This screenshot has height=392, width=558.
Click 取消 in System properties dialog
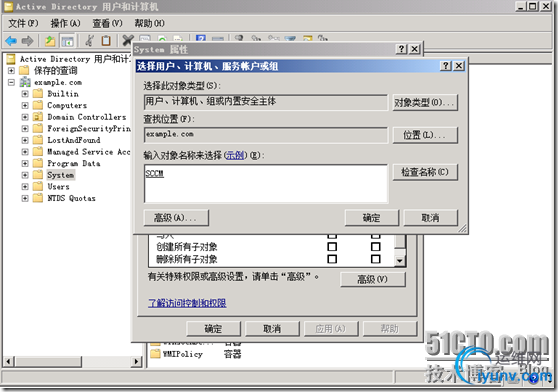(272, 329)
